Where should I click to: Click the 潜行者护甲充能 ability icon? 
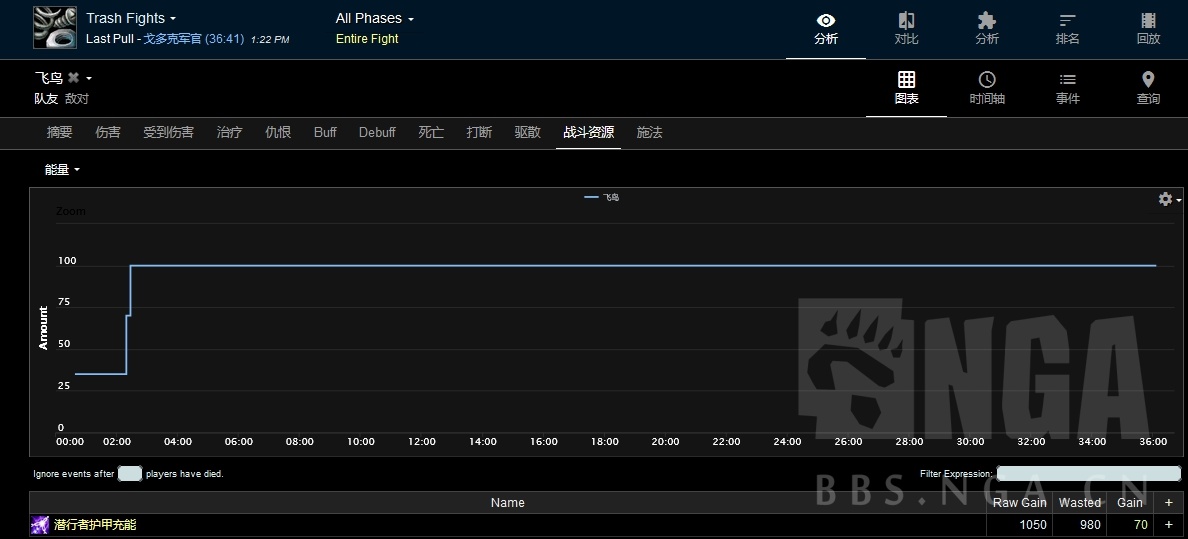[x=40, y=525]
